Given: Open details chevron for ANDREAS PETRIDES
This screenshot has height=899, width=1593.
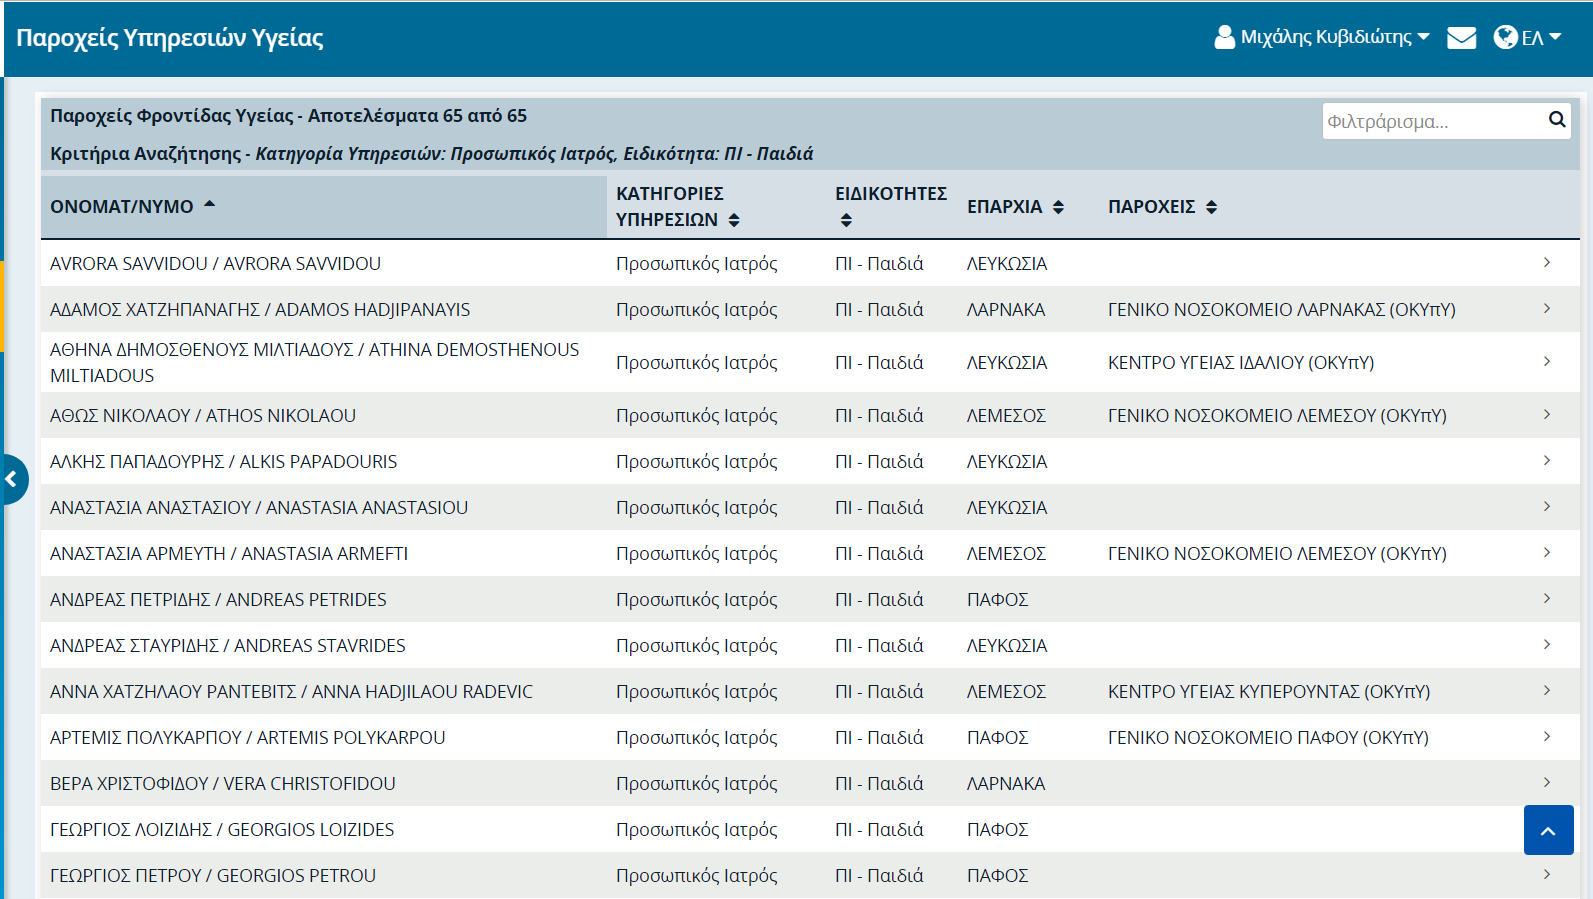Looking at the screenshot, I should point(1547,599).
